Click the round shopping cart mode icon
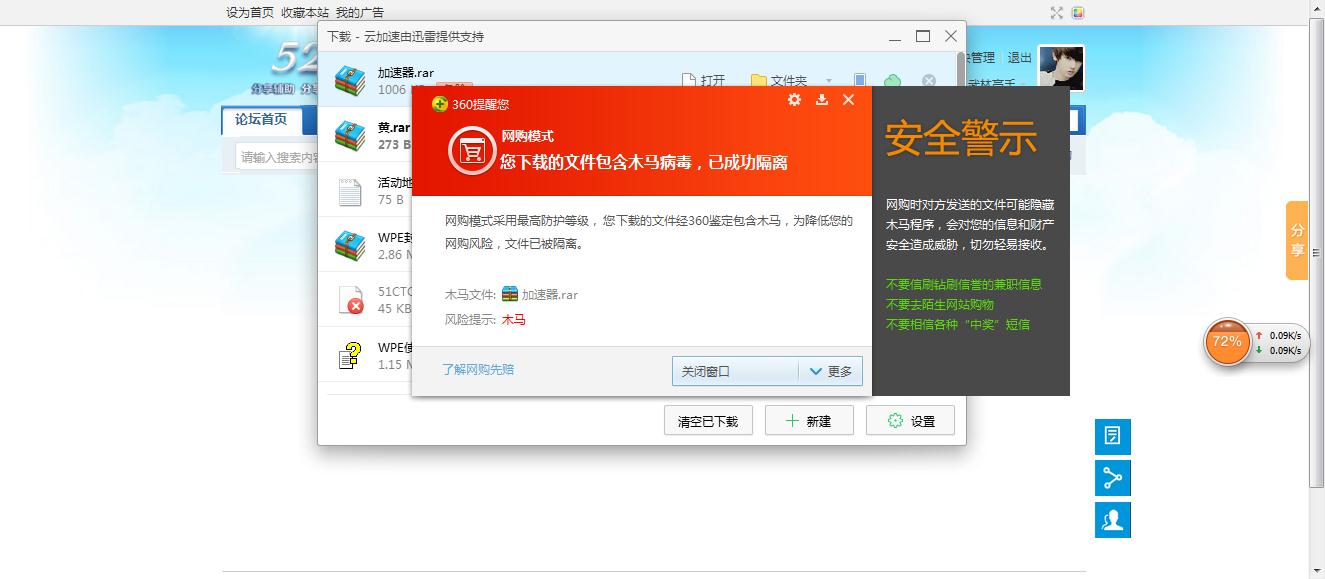The height and width of the screenshot is (579, 1325). coord(471,151)
